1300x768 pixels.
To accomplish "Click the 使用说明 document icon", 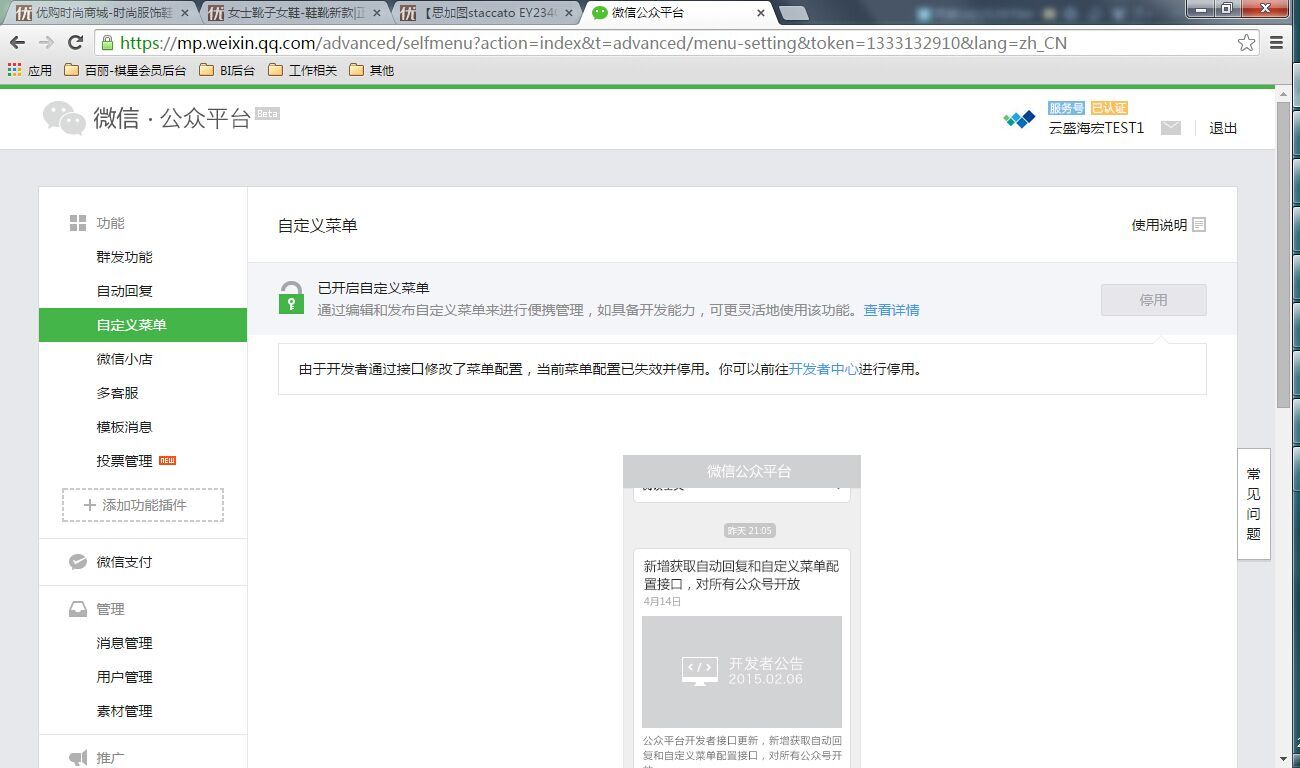I will coord(1199,225).
